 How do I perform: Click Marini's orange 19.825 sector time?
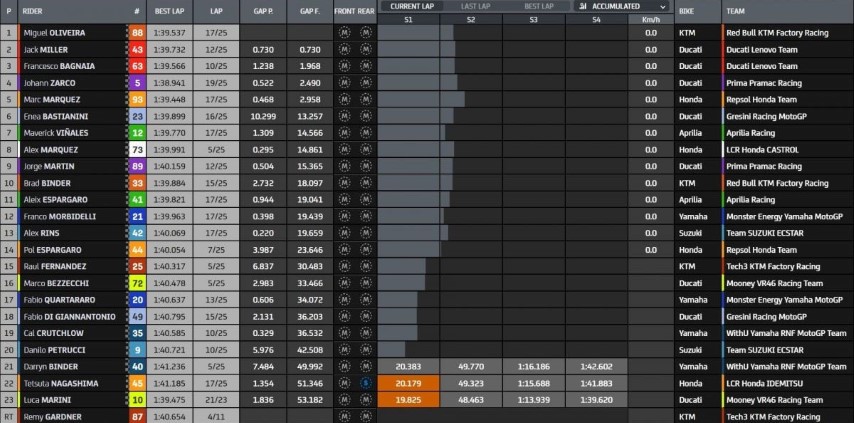pos(408,399)
